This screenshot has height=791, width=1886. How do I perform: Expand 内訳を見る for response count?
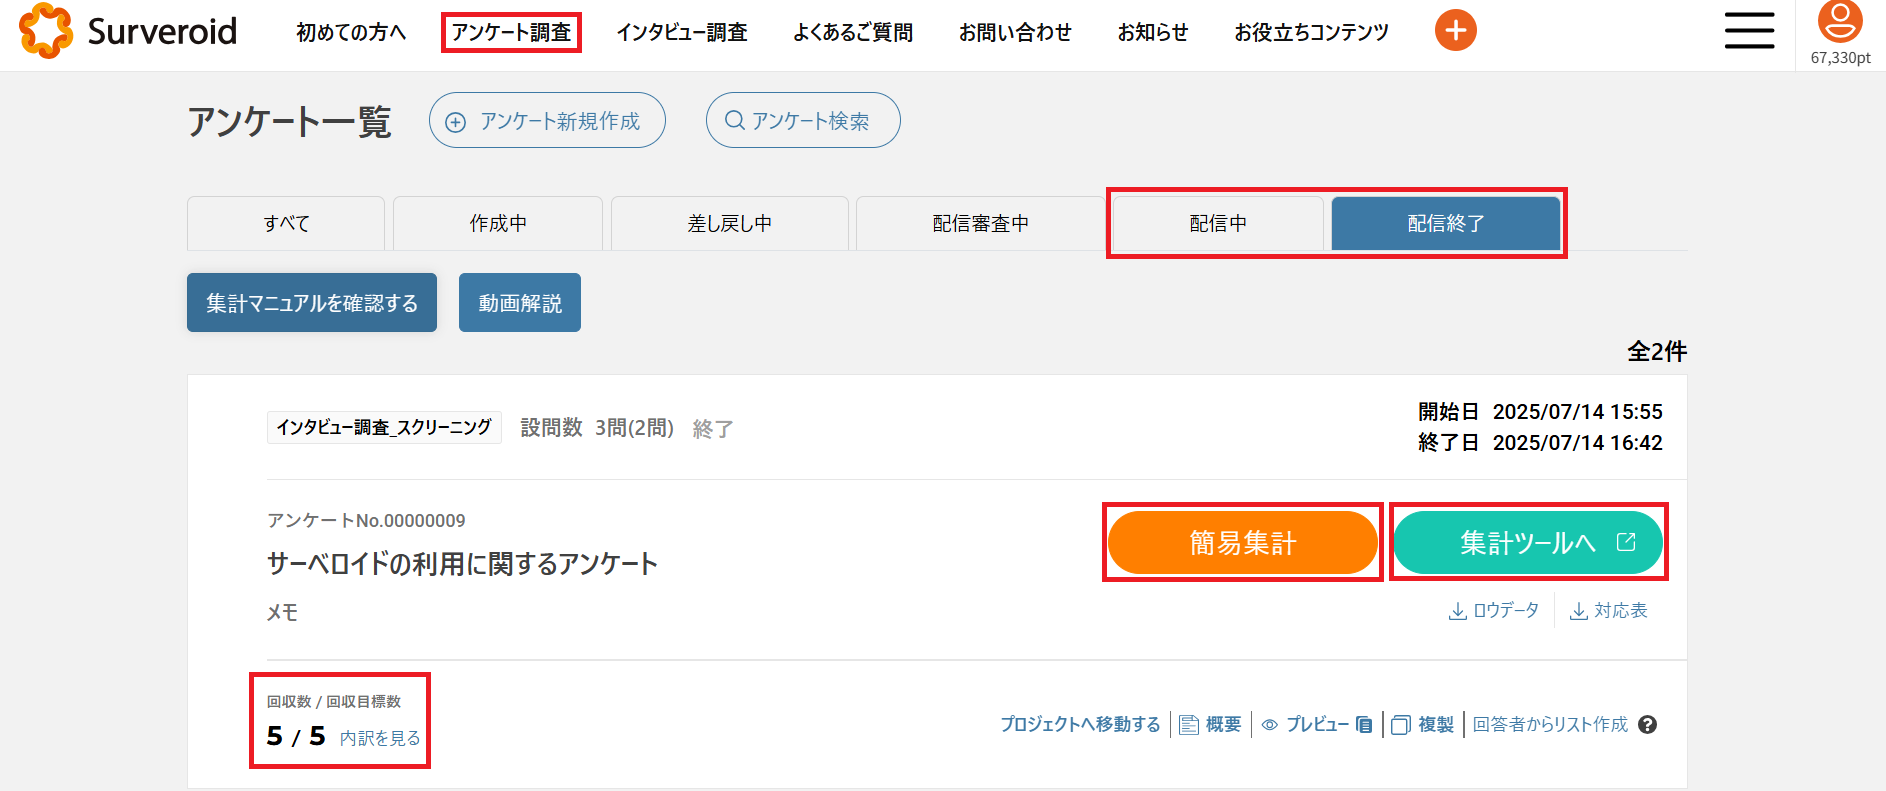coord(380,738)
